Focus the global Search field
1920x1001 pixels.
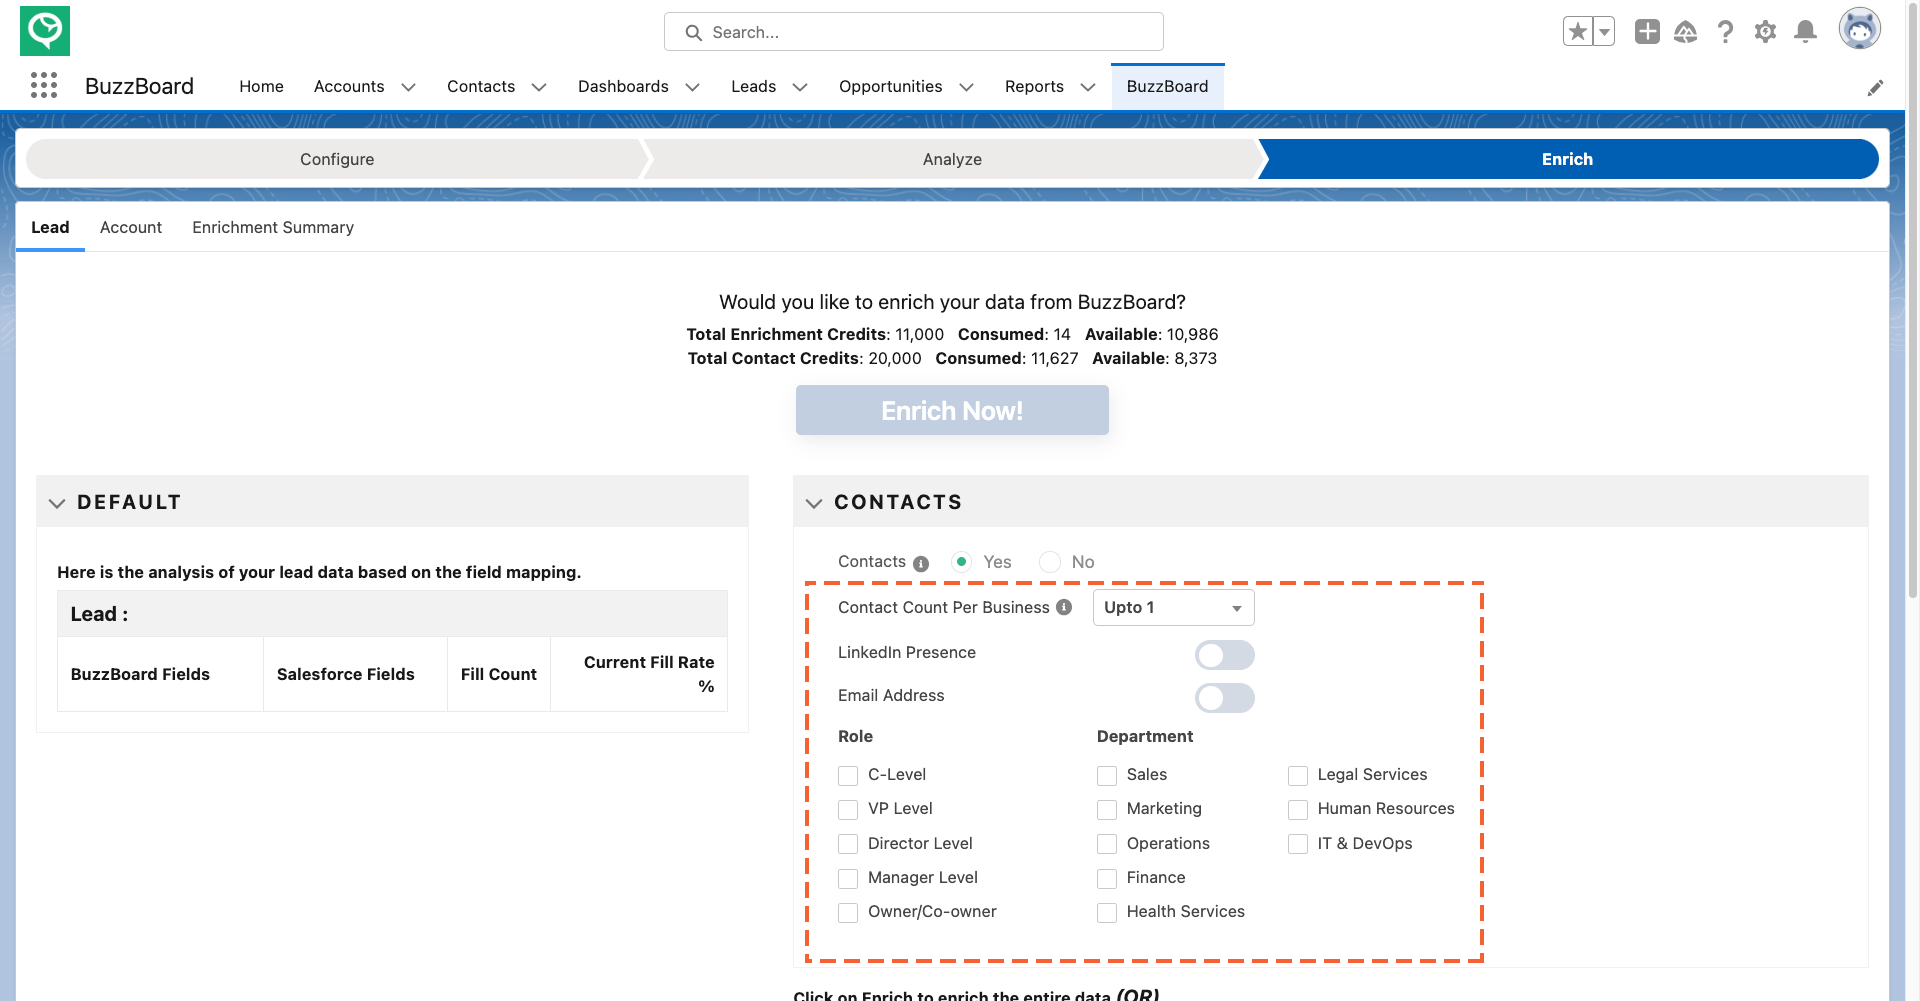click(914, 32)
